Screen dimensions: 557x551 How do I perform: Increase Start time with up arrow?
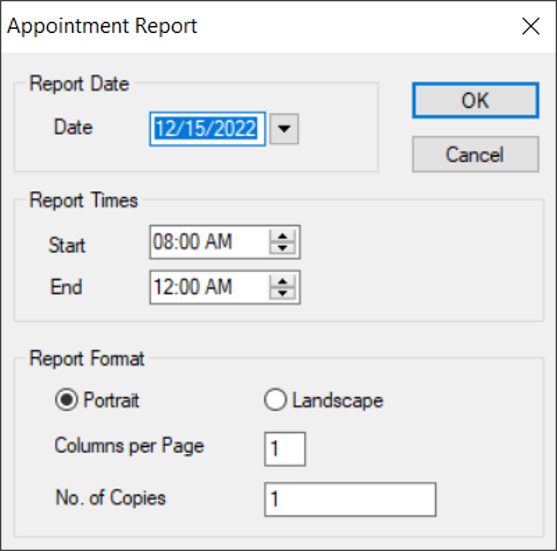pyautogui.click(x=282, y=236)
